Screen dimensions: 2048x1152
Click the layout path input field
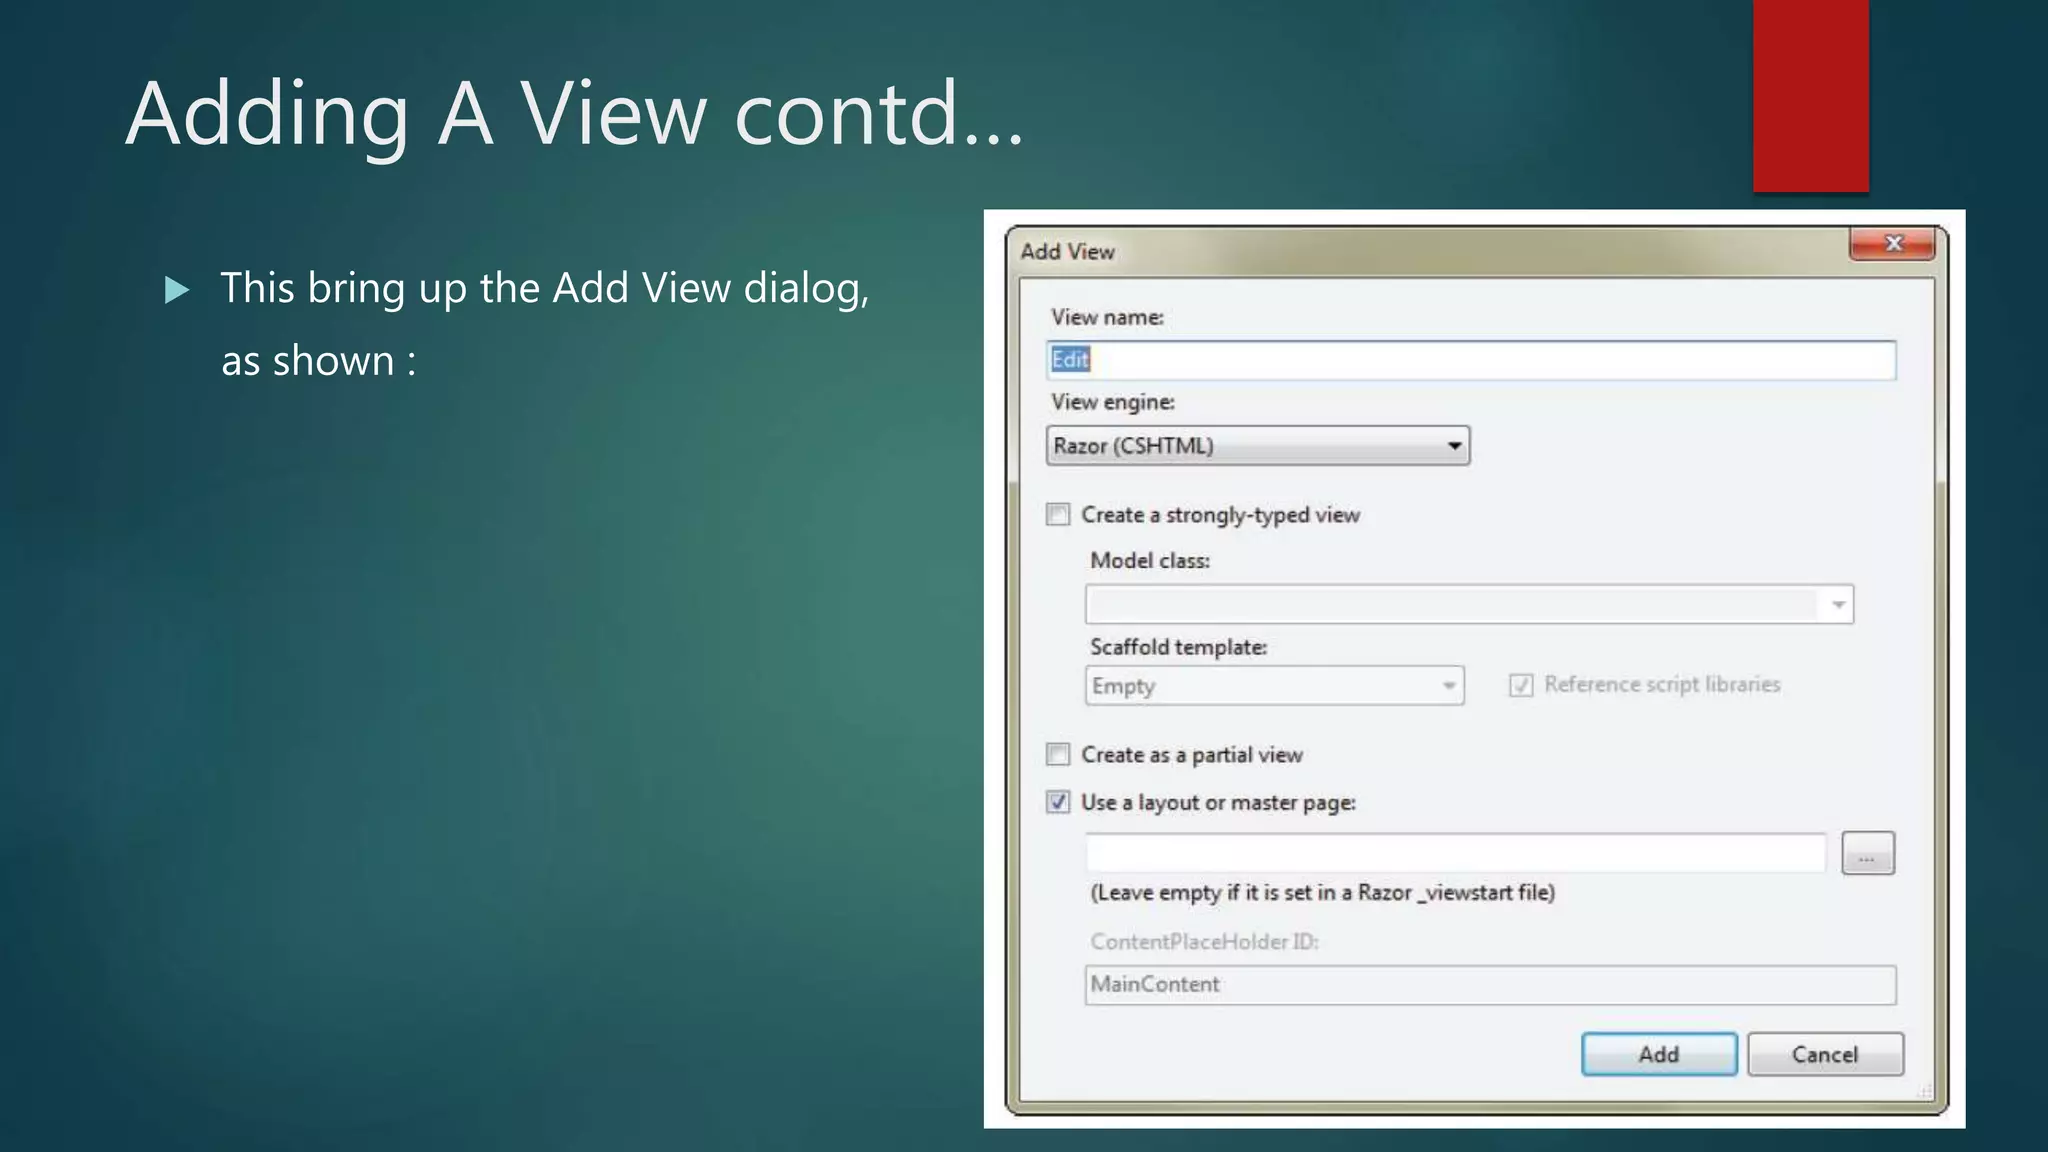tap(1456, 853)
